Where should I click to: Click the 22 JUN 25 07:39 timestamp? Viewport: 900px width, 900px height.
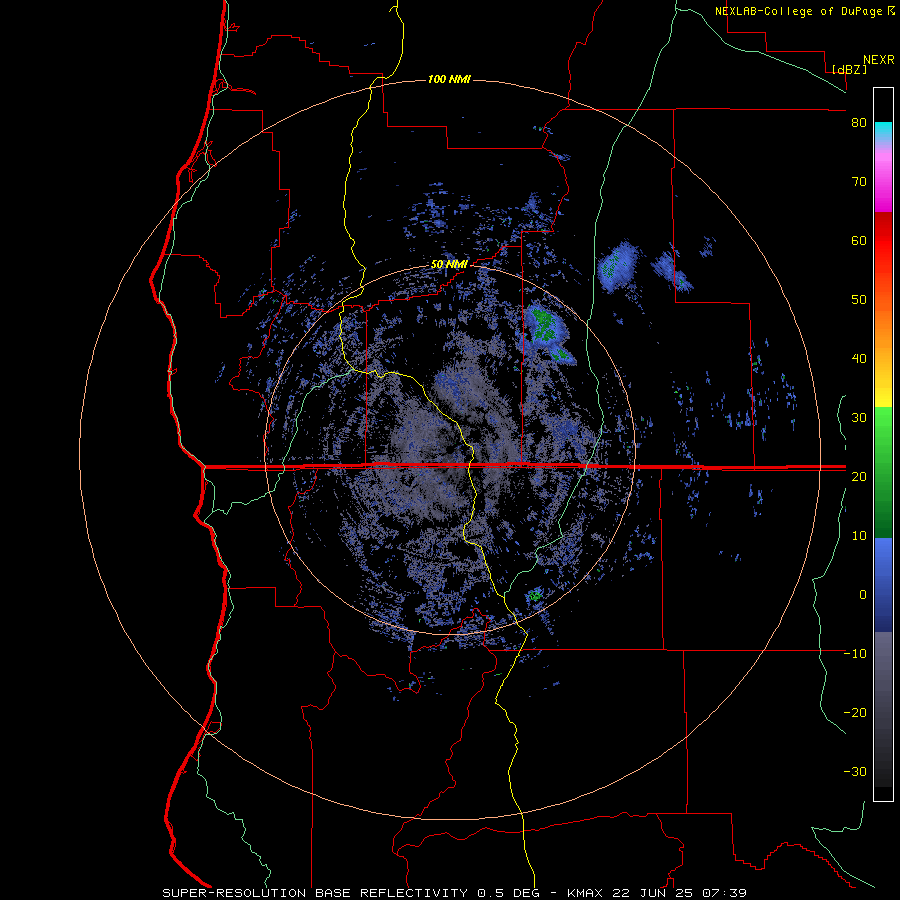[x=678, y=893]
